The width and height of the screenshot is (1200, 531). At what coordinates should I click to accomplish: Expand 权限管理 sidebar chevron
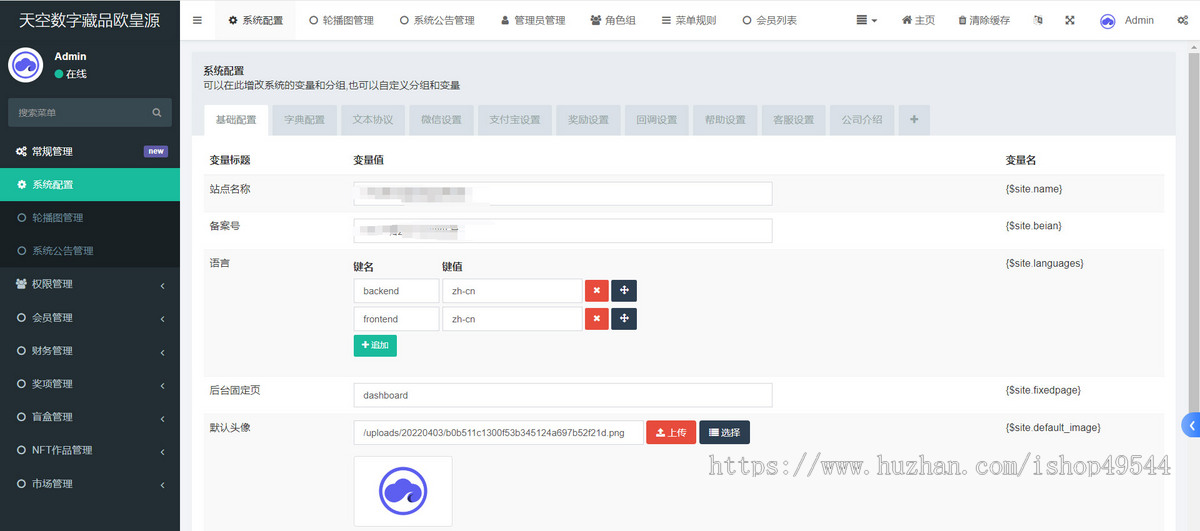click(x=162, y=285)
